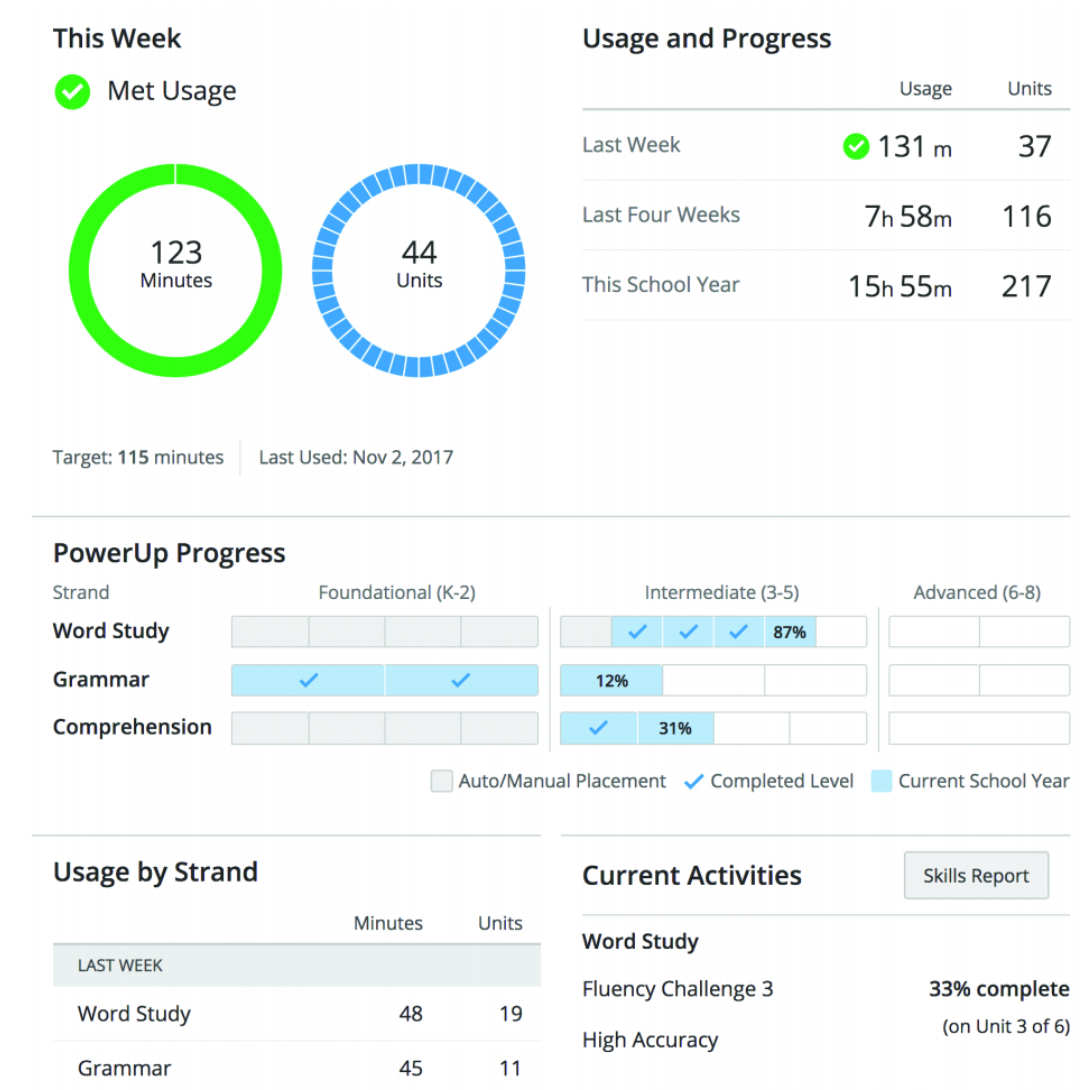Click the first Word Study Intermediate checkmark
The image size is (1086, 1090).
tap(637, 632)
